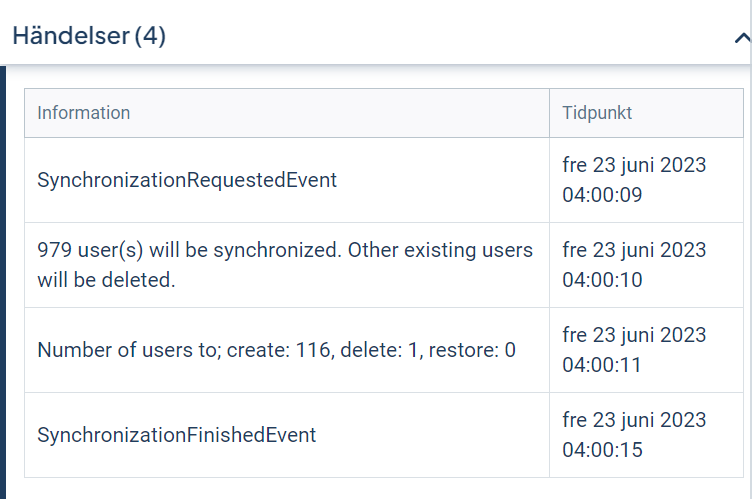The image size is (752, 499).
Task: Click timestamp fre 23 juni 2023 04:00:10
Action: click(634, 265)
